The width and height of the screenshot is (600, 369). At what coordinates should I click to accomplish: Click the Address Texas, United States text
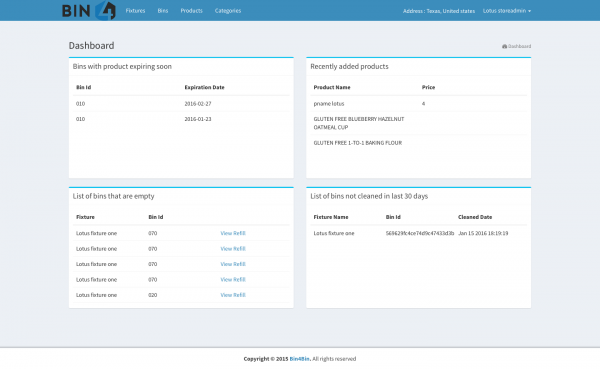(x=439, y=11)
